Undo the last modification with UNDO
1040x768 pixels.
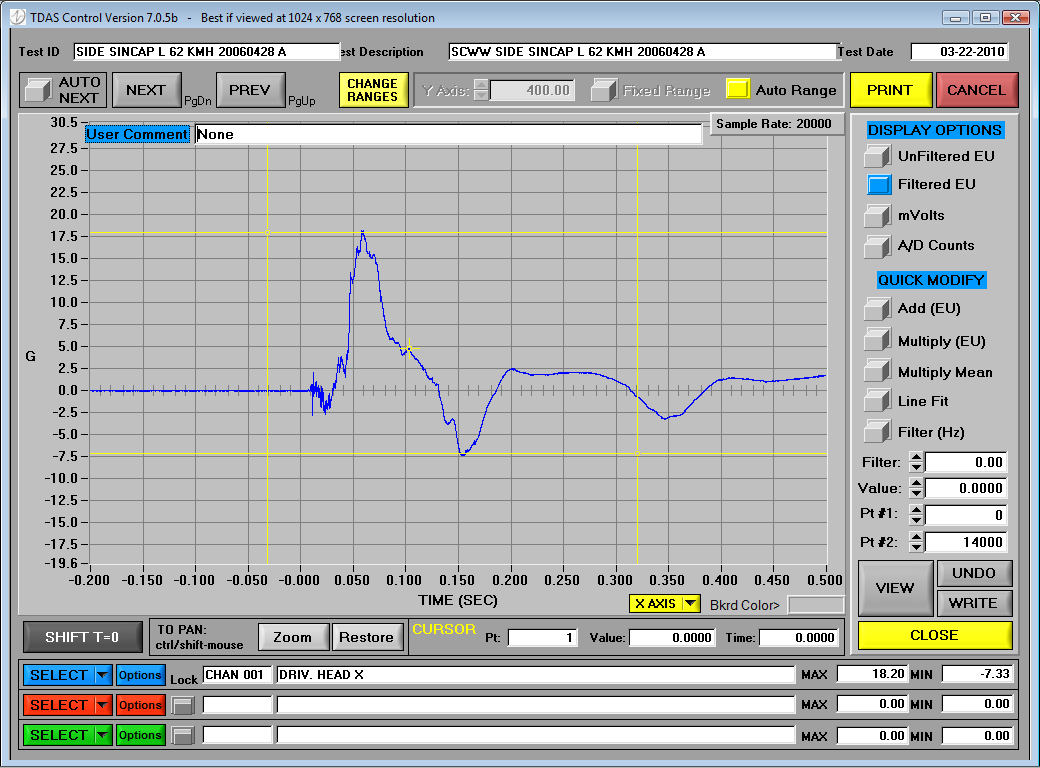point(974,573)
